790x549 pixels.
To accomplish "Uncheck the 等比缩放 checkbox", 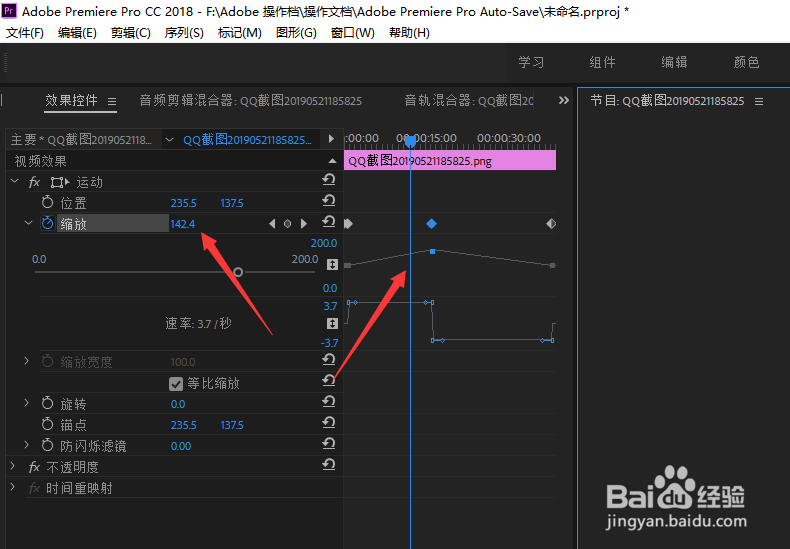I will click(x=176, y=384).
